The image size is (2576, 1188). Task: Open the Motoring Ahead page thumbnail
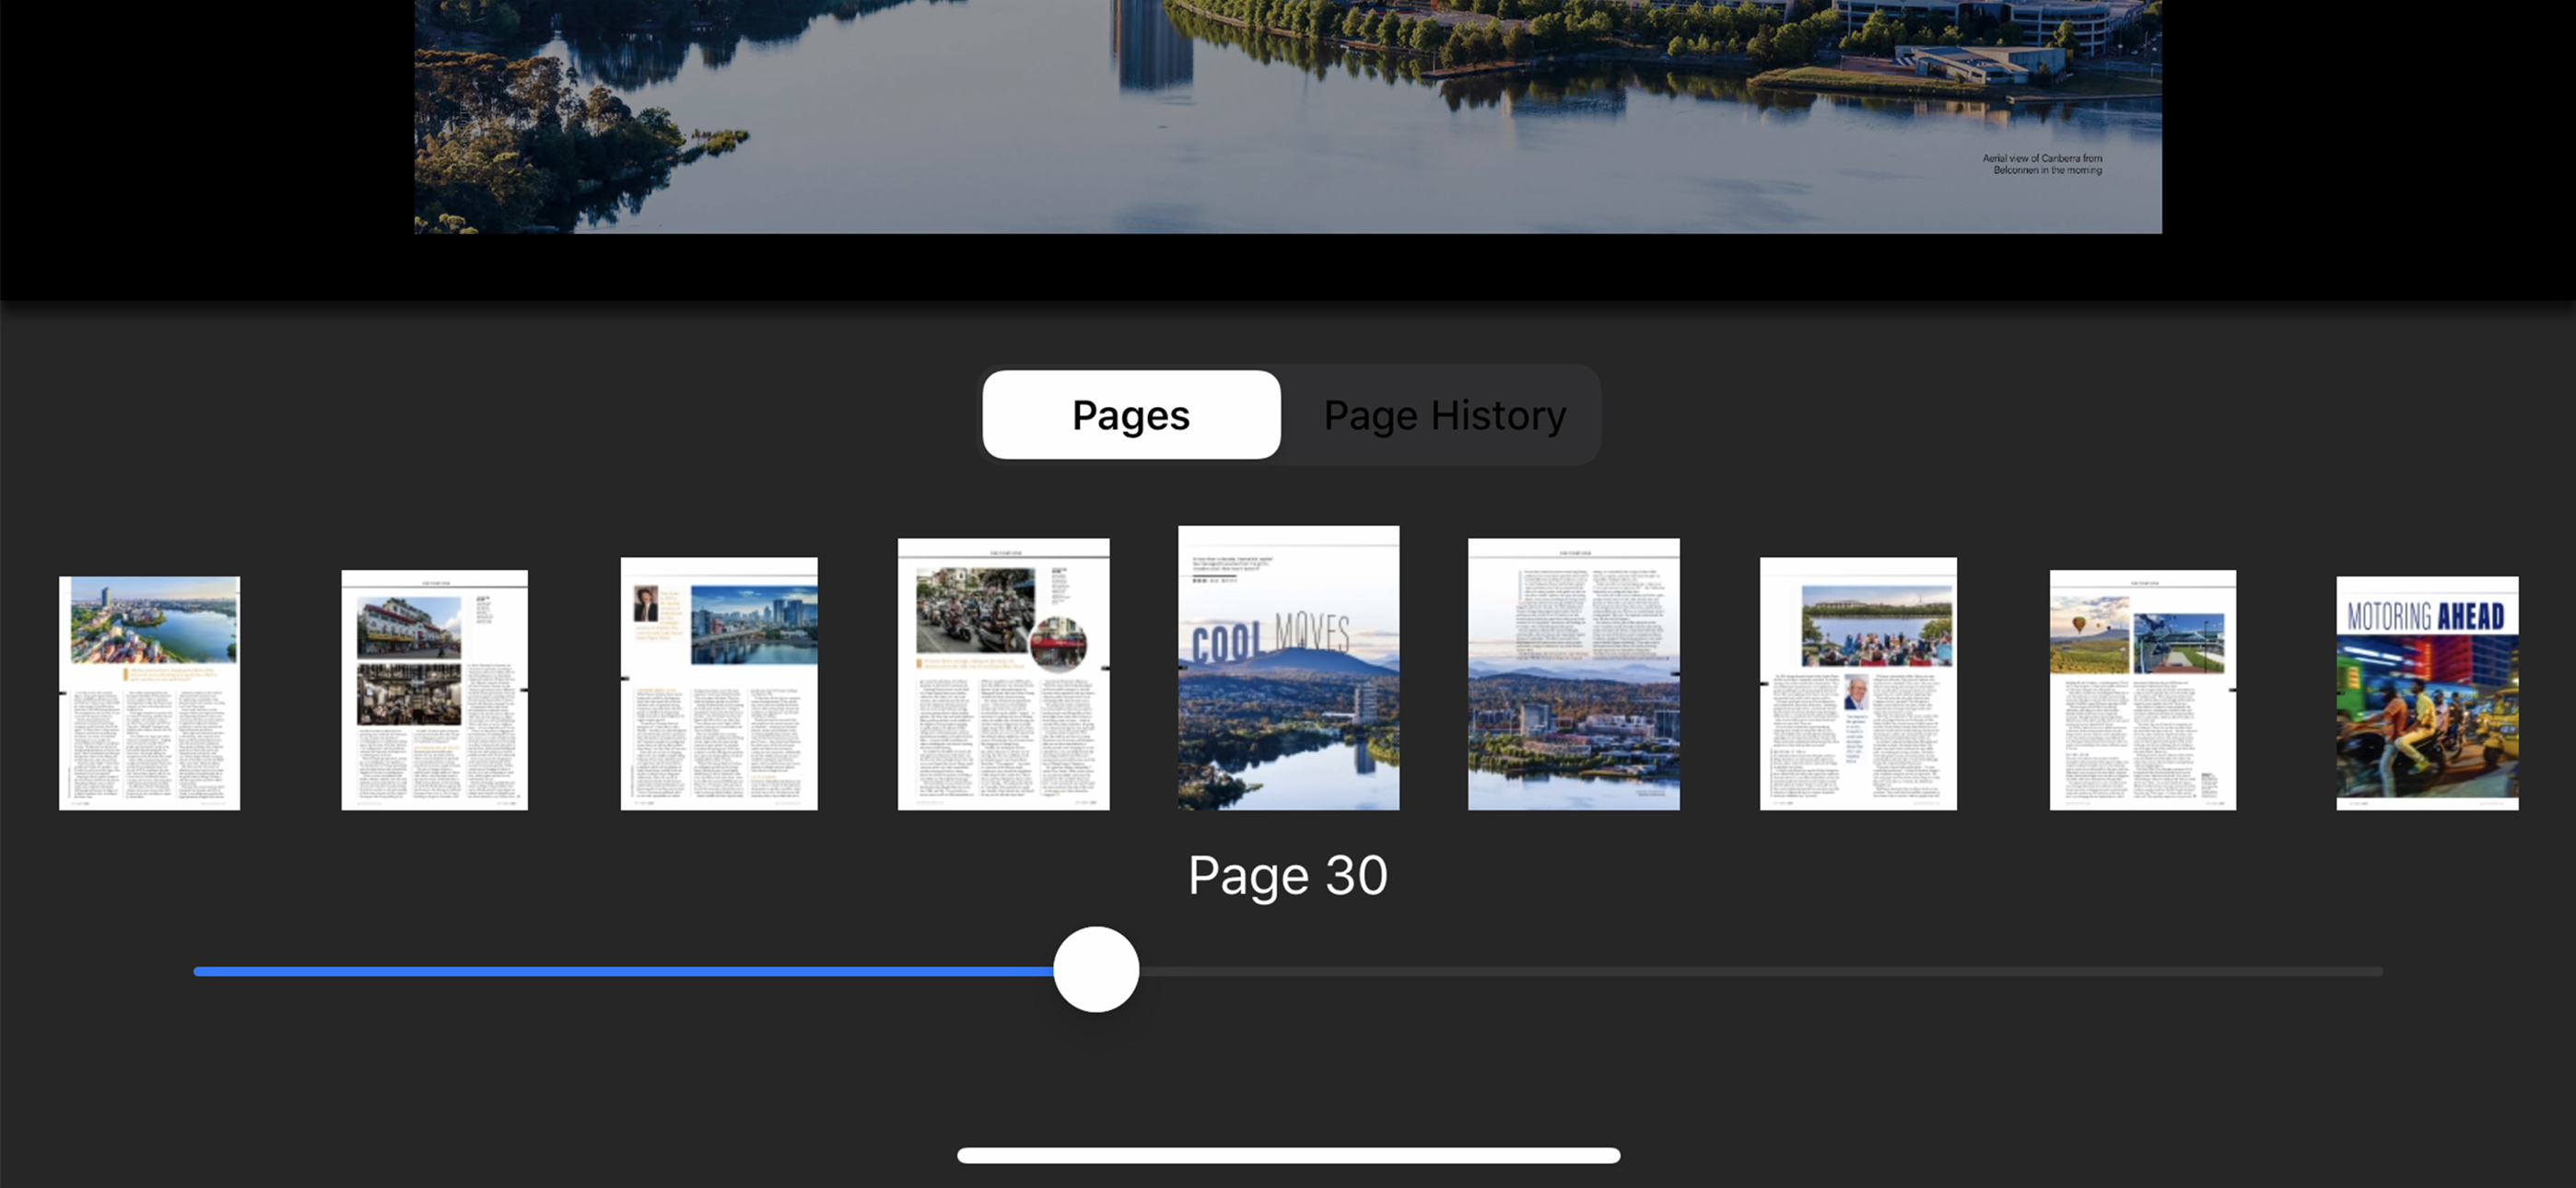(2427, 693)
